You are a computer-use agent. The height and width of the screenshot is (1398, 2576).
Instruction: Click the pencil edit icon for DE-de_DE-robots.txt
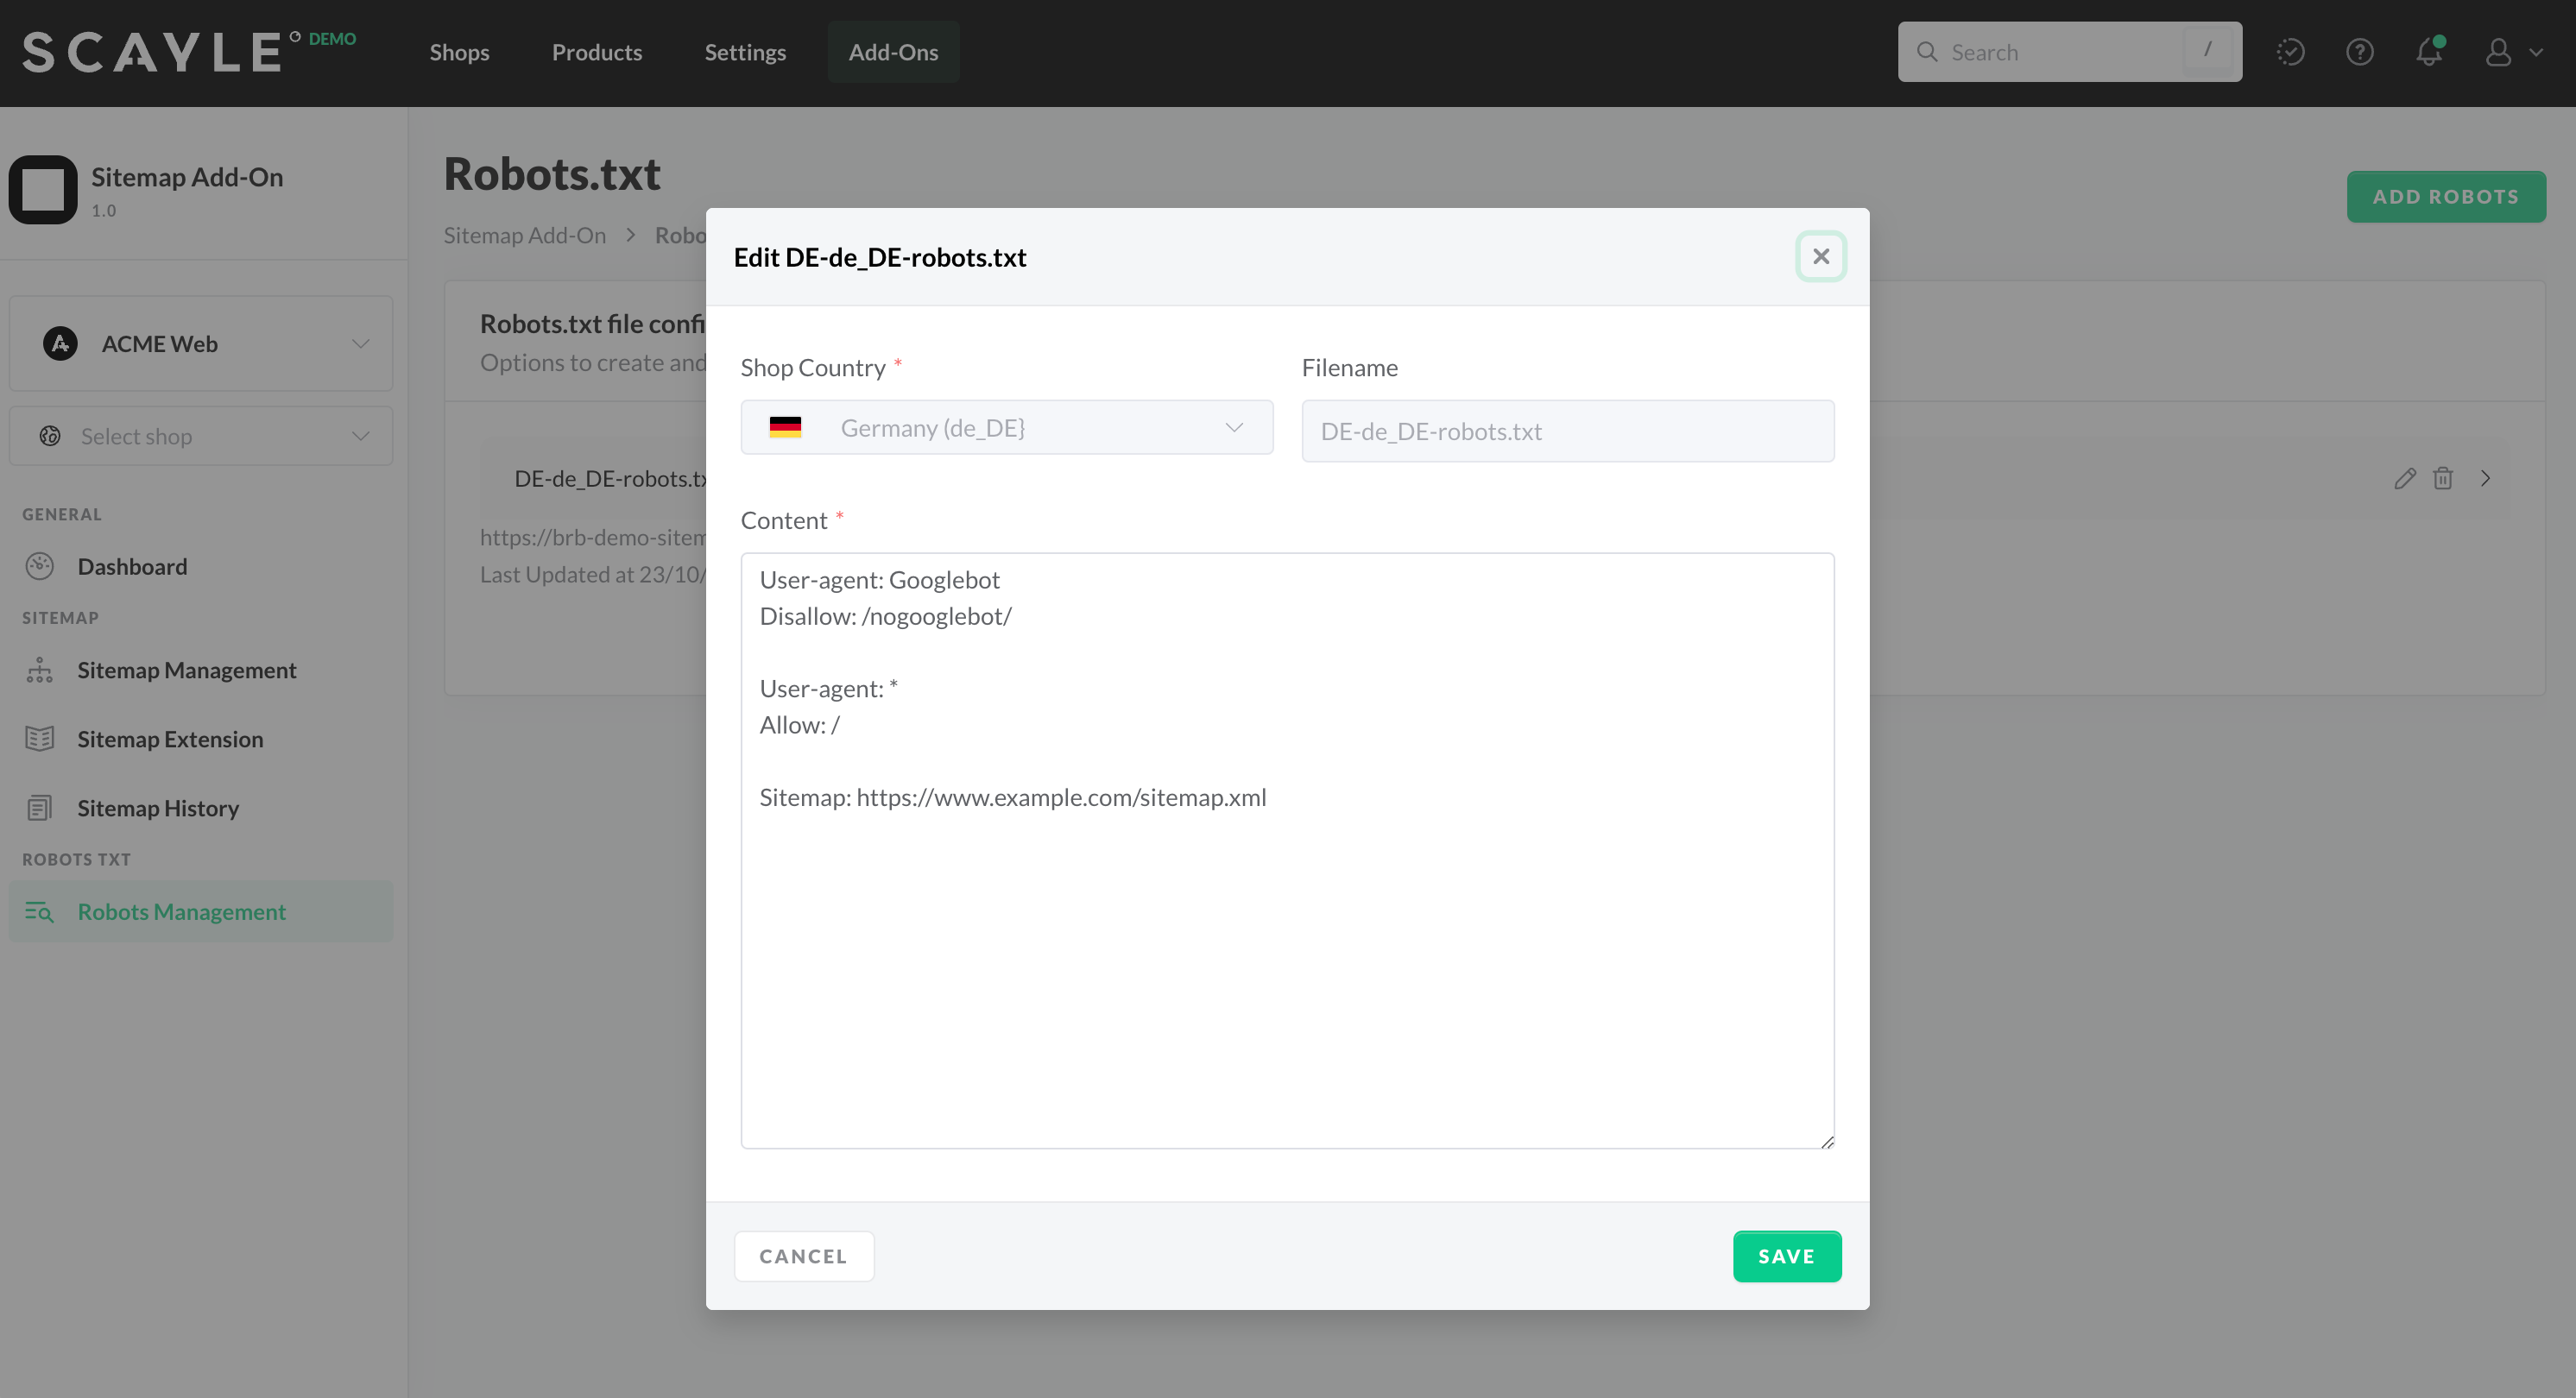(x=2404, y=479)
